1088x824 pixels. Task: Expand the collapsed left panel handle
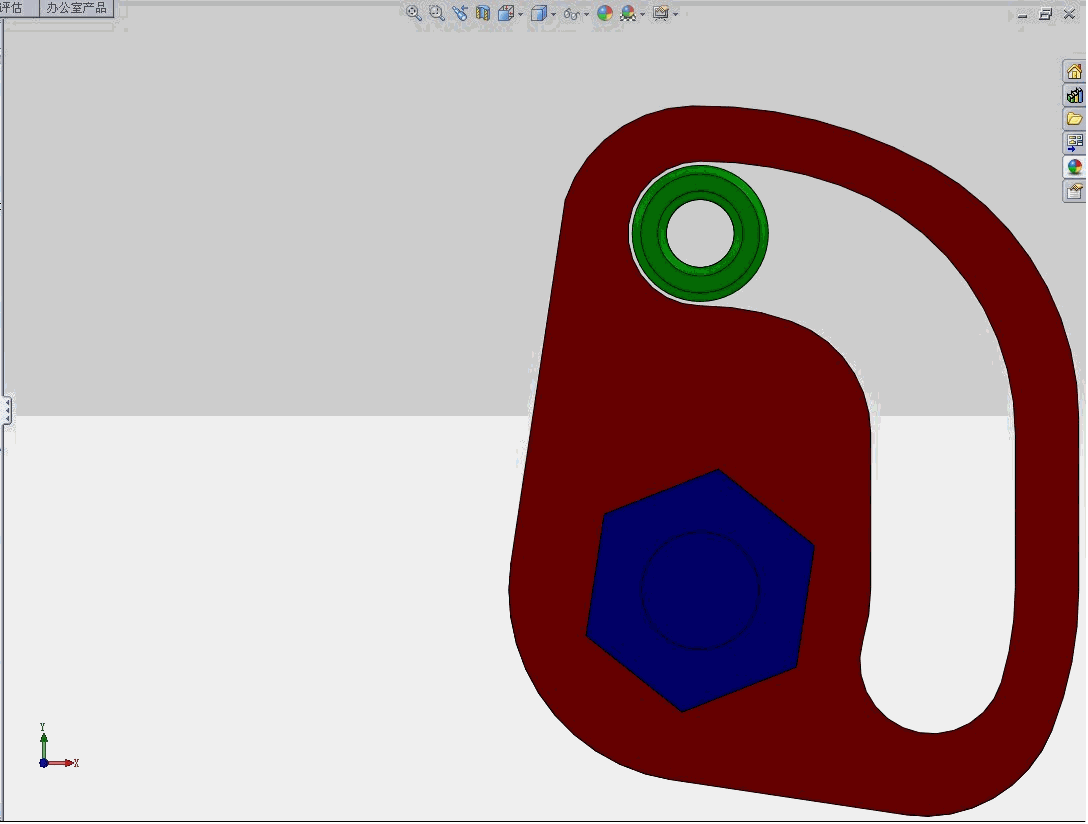point(7,410)
